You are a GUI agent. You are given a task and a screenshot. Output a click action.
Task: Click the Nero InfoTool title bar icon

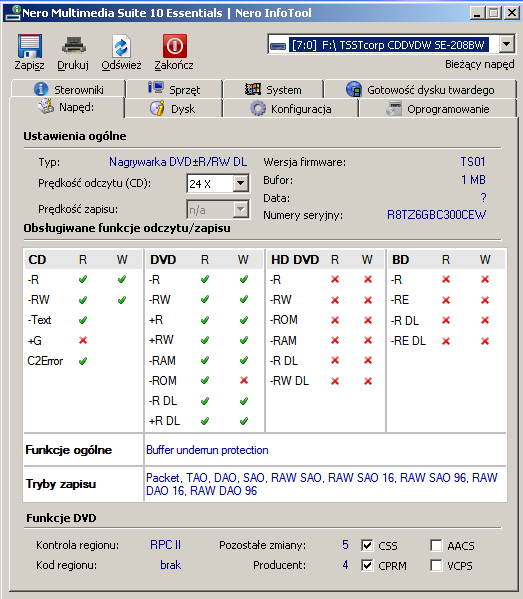click(13, 13)
